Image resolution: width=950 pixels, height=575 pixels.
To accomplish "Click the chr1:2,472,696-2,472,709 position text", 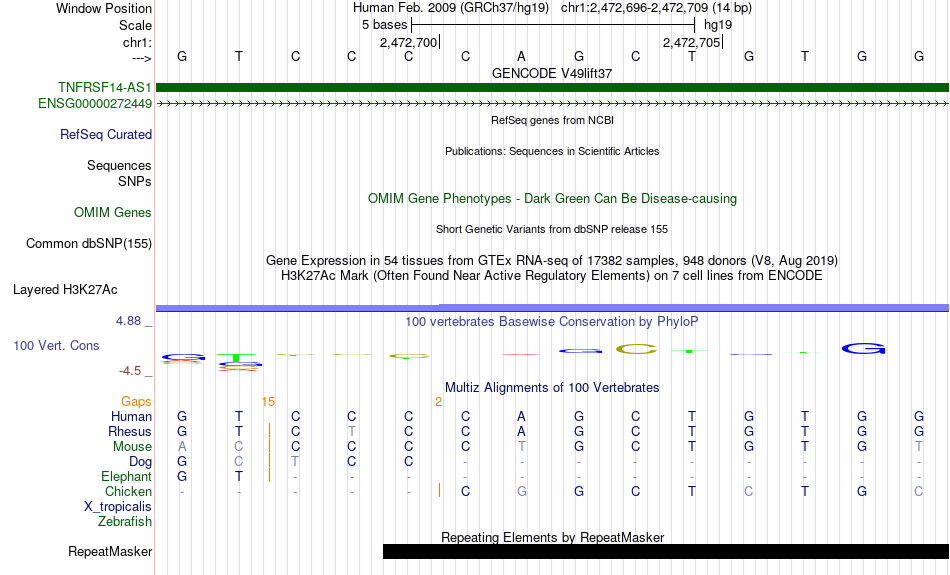I will point(656,8).
